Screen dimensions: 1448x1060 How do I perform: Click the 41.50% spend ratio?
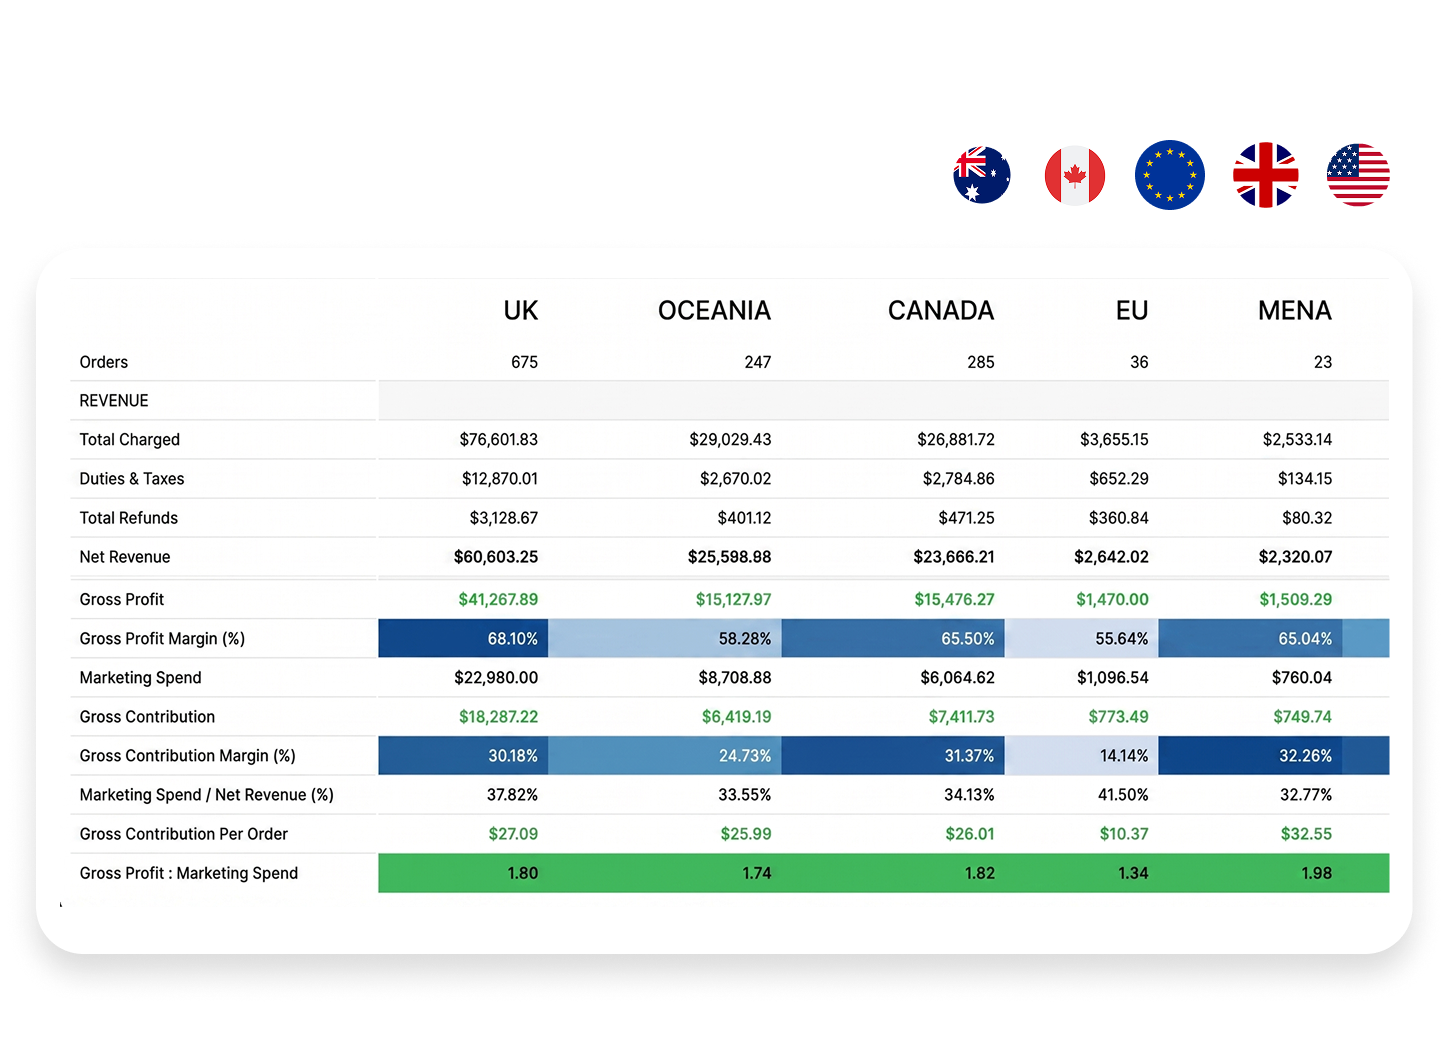[1123, 795]
